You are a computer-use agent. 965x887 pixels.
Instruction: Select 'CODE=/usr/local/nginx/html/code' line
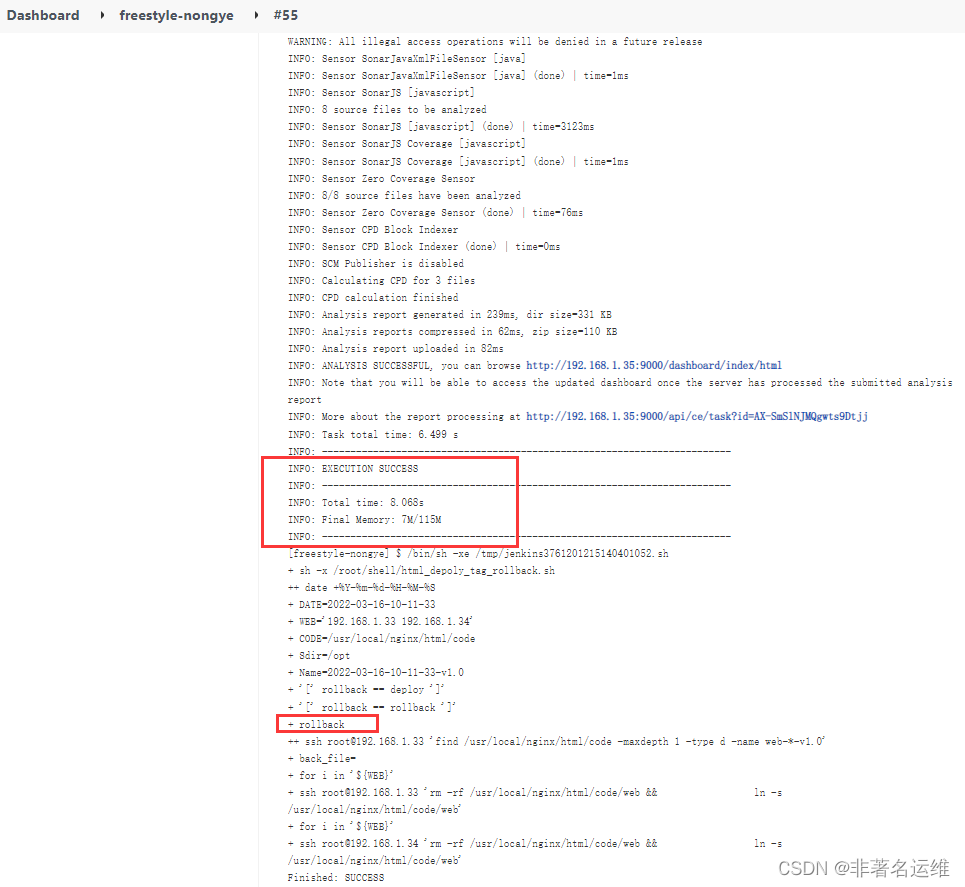coord(381,639)
